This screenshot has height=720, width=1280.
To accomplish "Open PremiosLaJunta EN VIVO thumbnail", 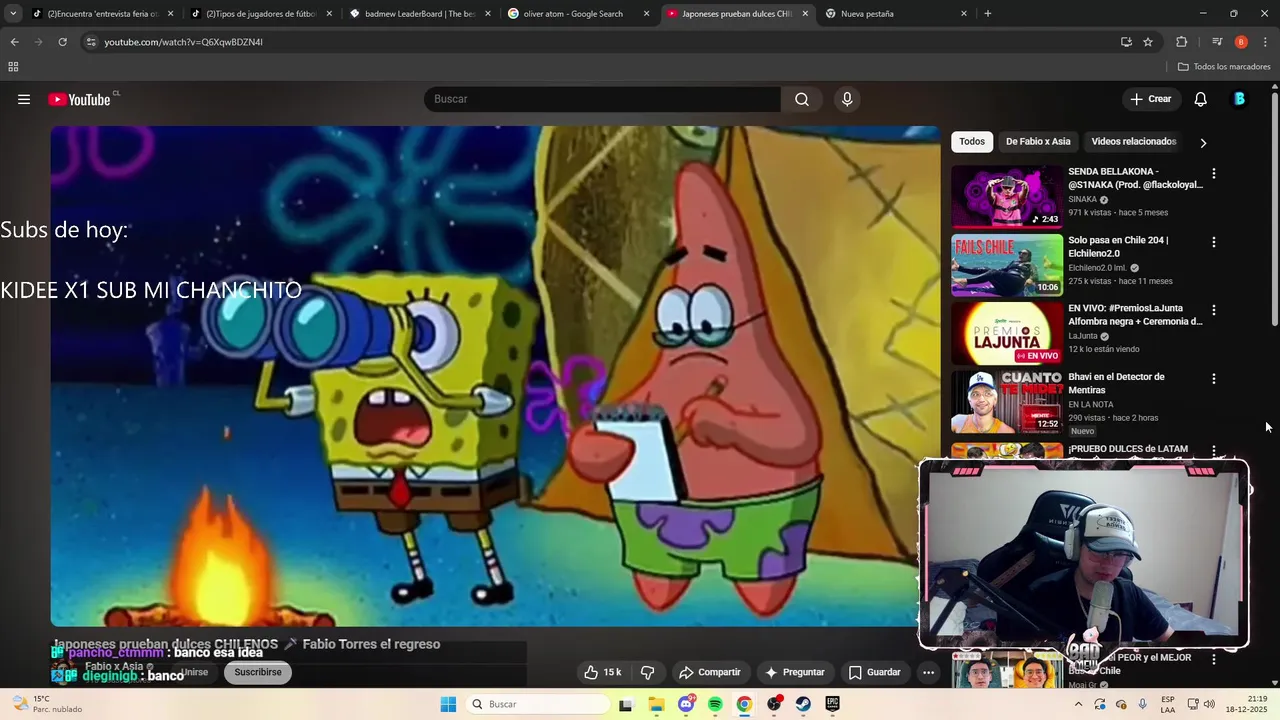I will tap(1007, 334).
